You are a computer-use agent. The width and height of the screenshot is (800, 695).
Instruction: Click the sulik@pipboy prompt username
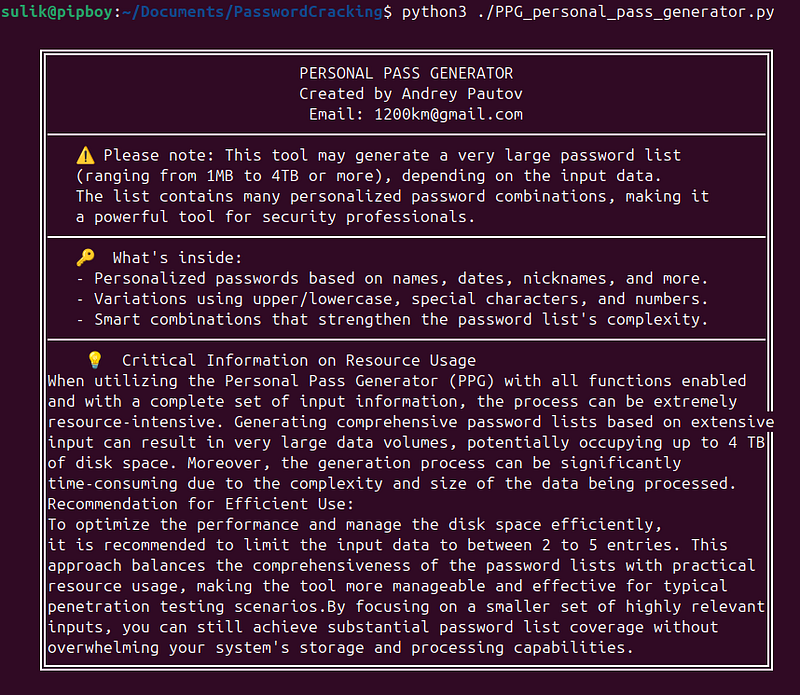(x=57, y=11)
